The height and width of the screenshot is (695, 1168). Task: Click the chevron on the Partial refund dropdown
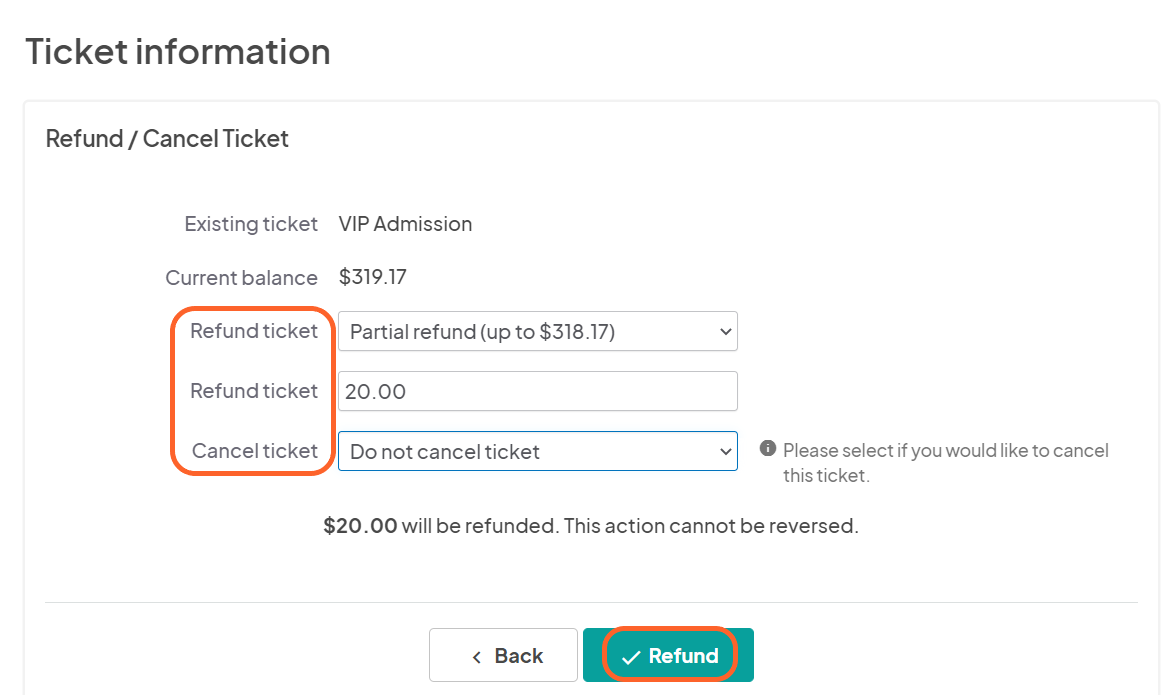tap(725, 331)
